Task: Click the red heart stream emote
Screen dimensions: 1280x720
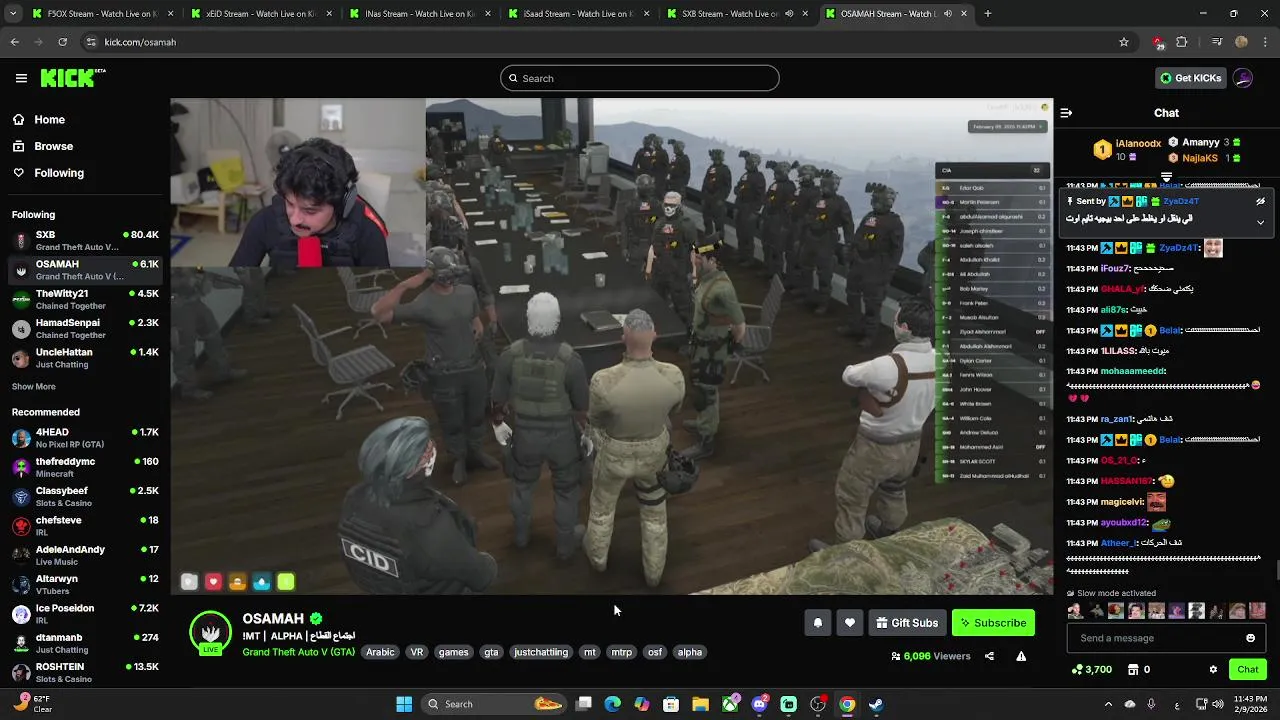Action: [x=213, y=582]
